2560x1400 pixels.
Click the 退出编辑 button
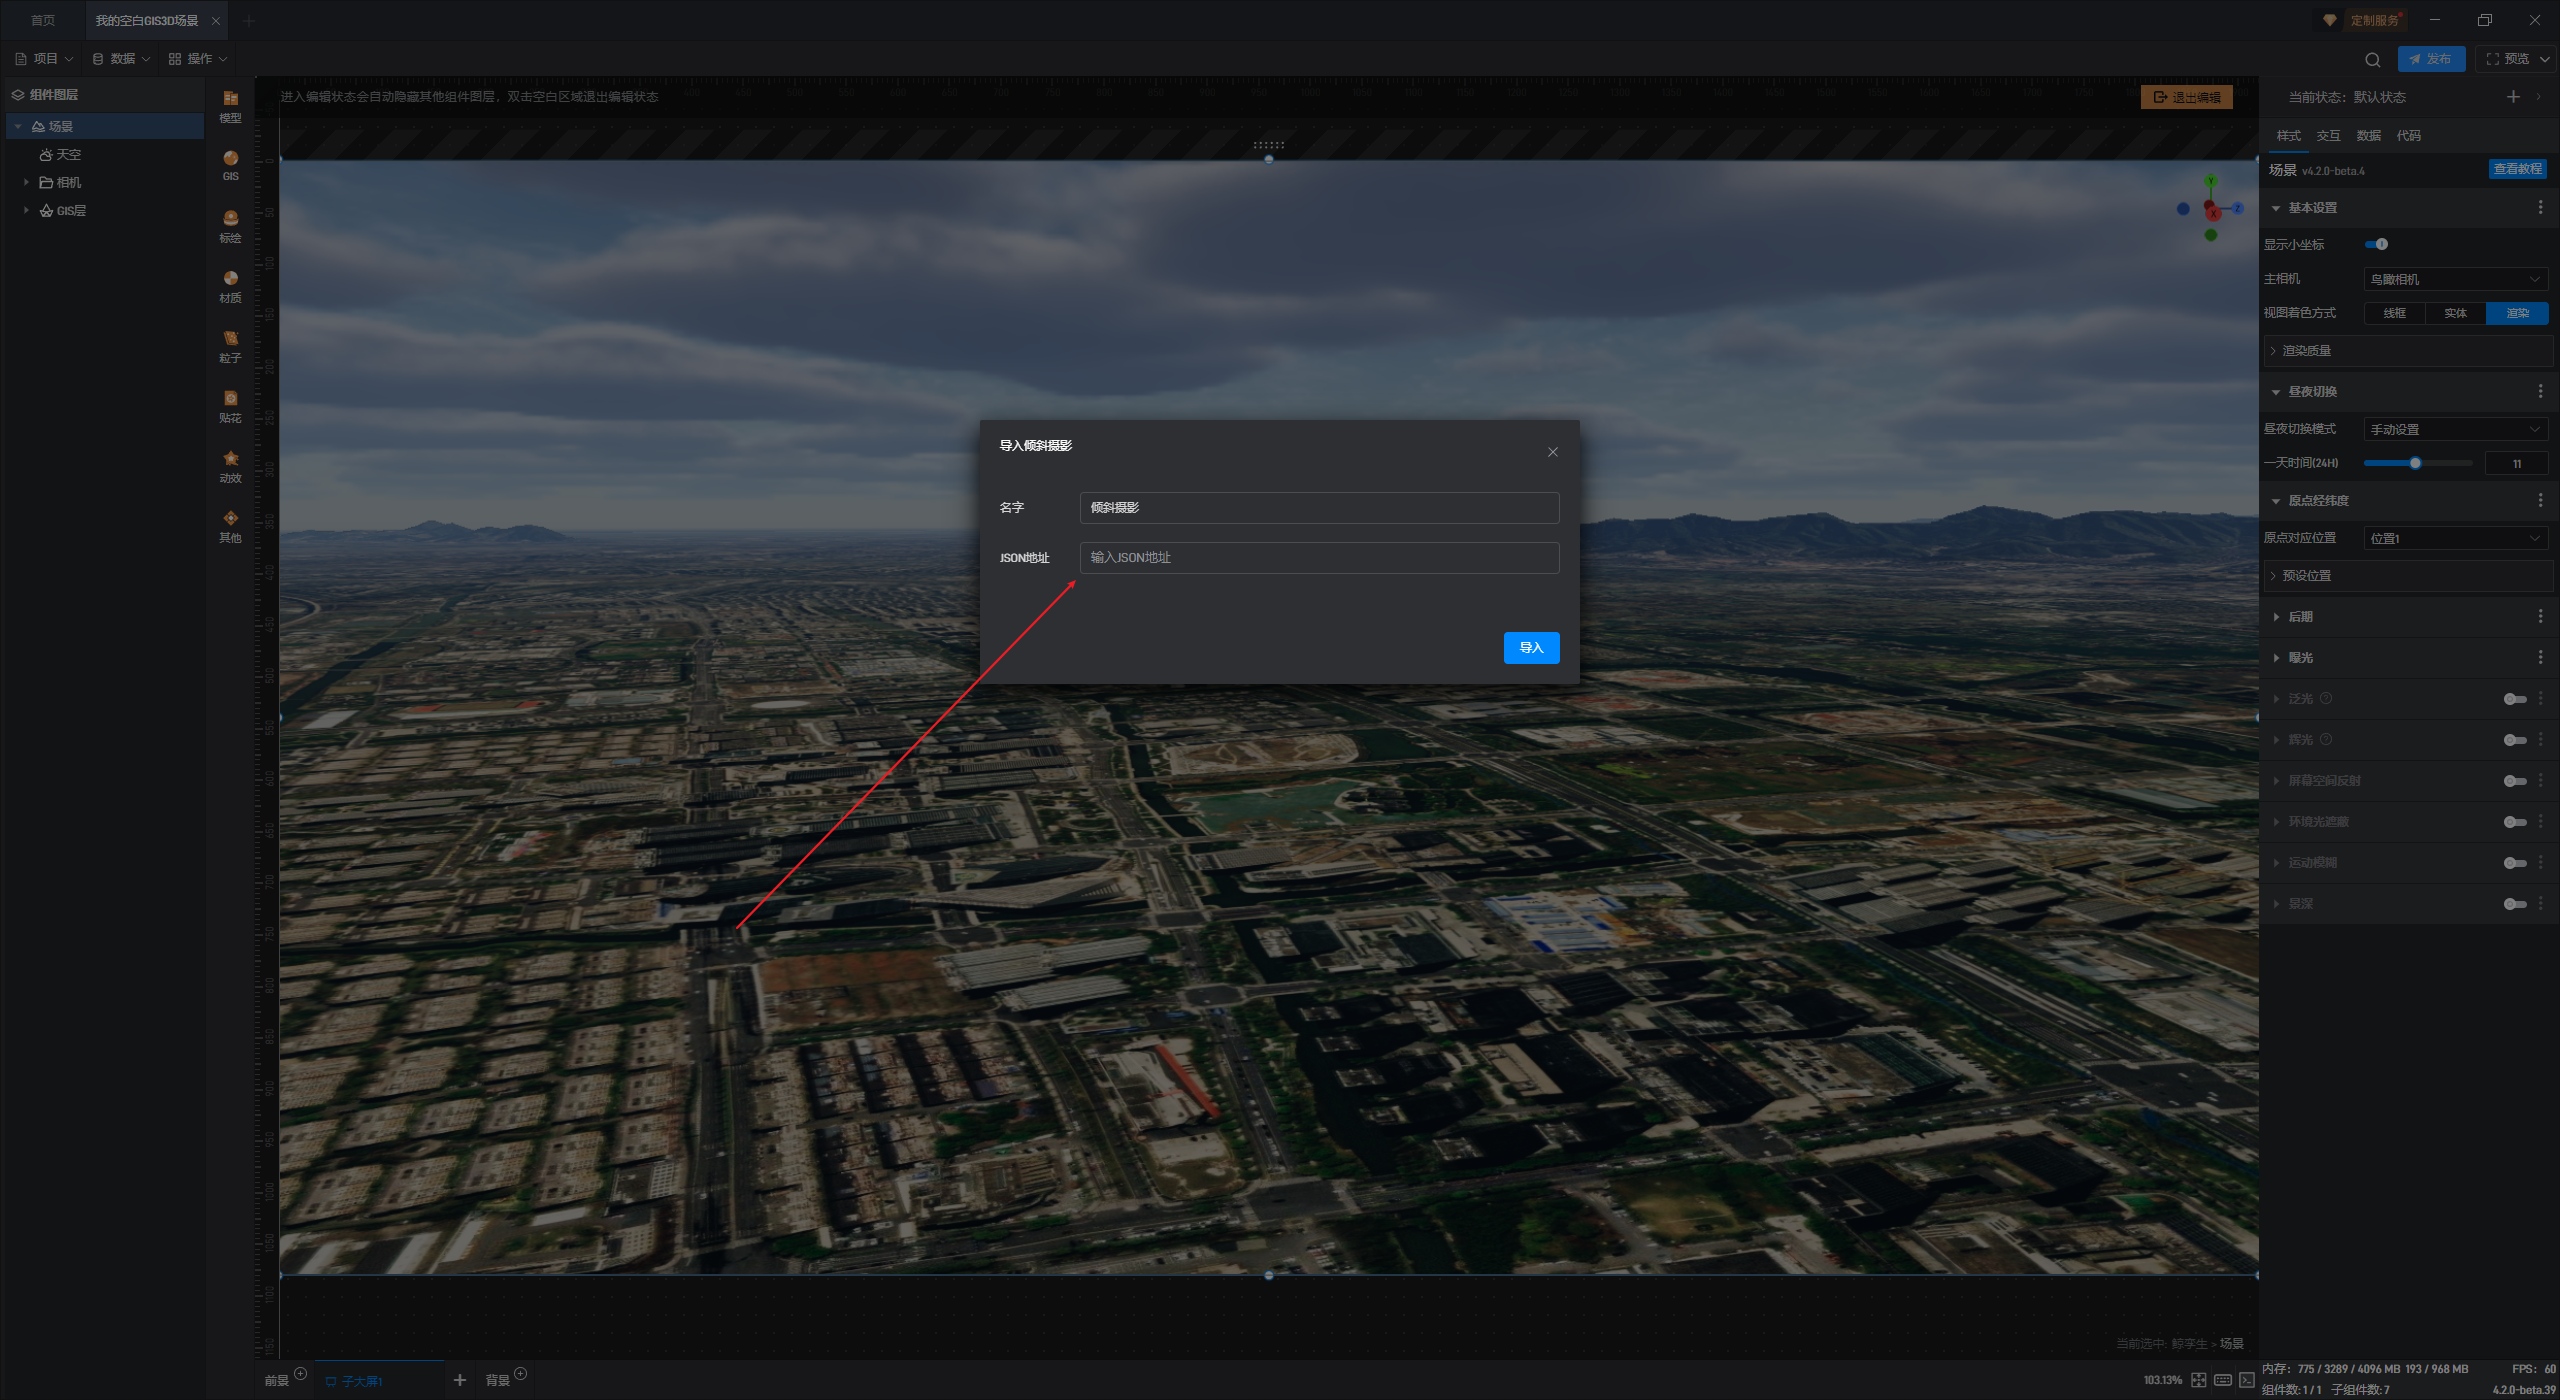click(2187, 97)
